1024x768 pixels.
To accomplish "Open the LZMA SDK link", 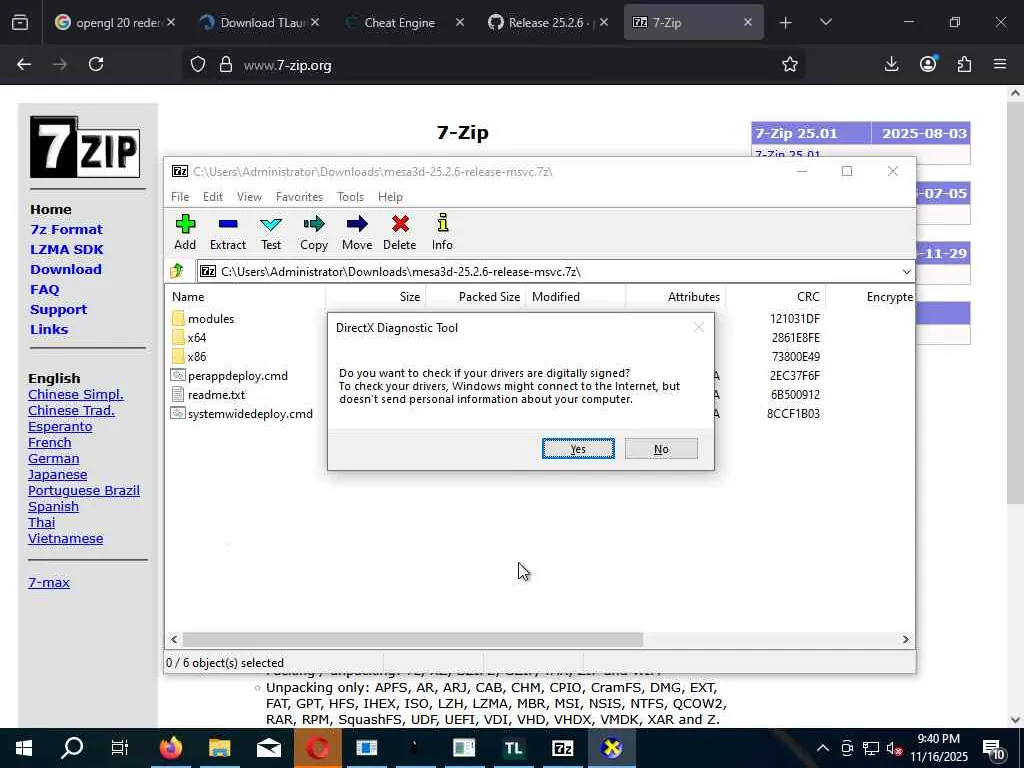I will pos(67,249).
